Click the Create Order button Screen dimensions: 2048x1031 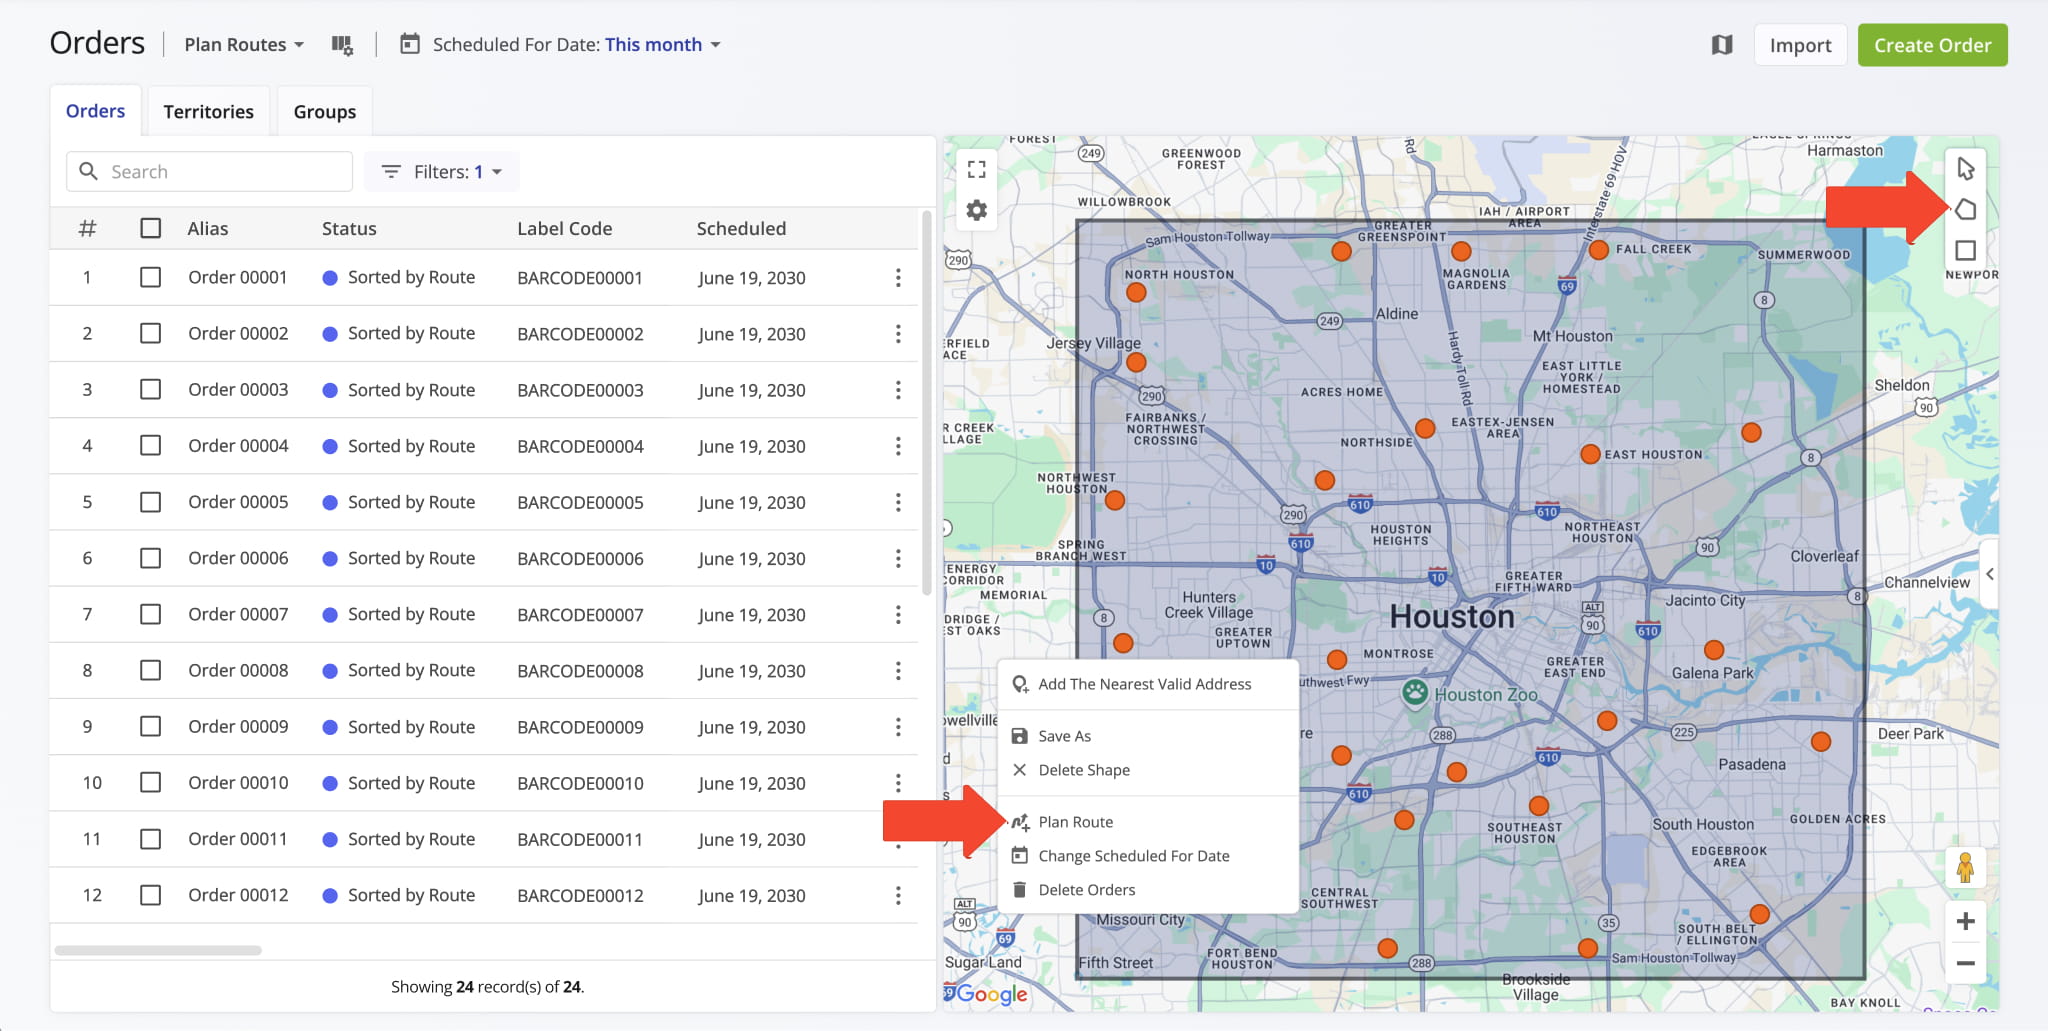(x=1932, y=45)
